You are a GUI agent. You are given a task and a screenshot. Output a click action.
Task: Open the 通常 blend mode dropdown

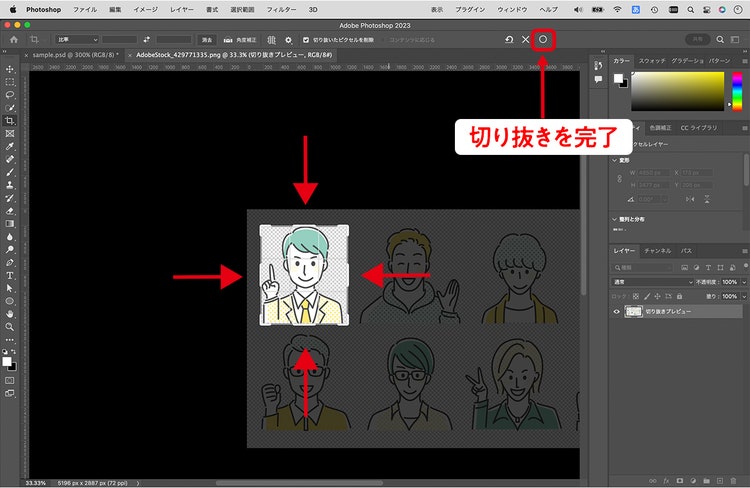pyautogui.click(x=652, y=282)
